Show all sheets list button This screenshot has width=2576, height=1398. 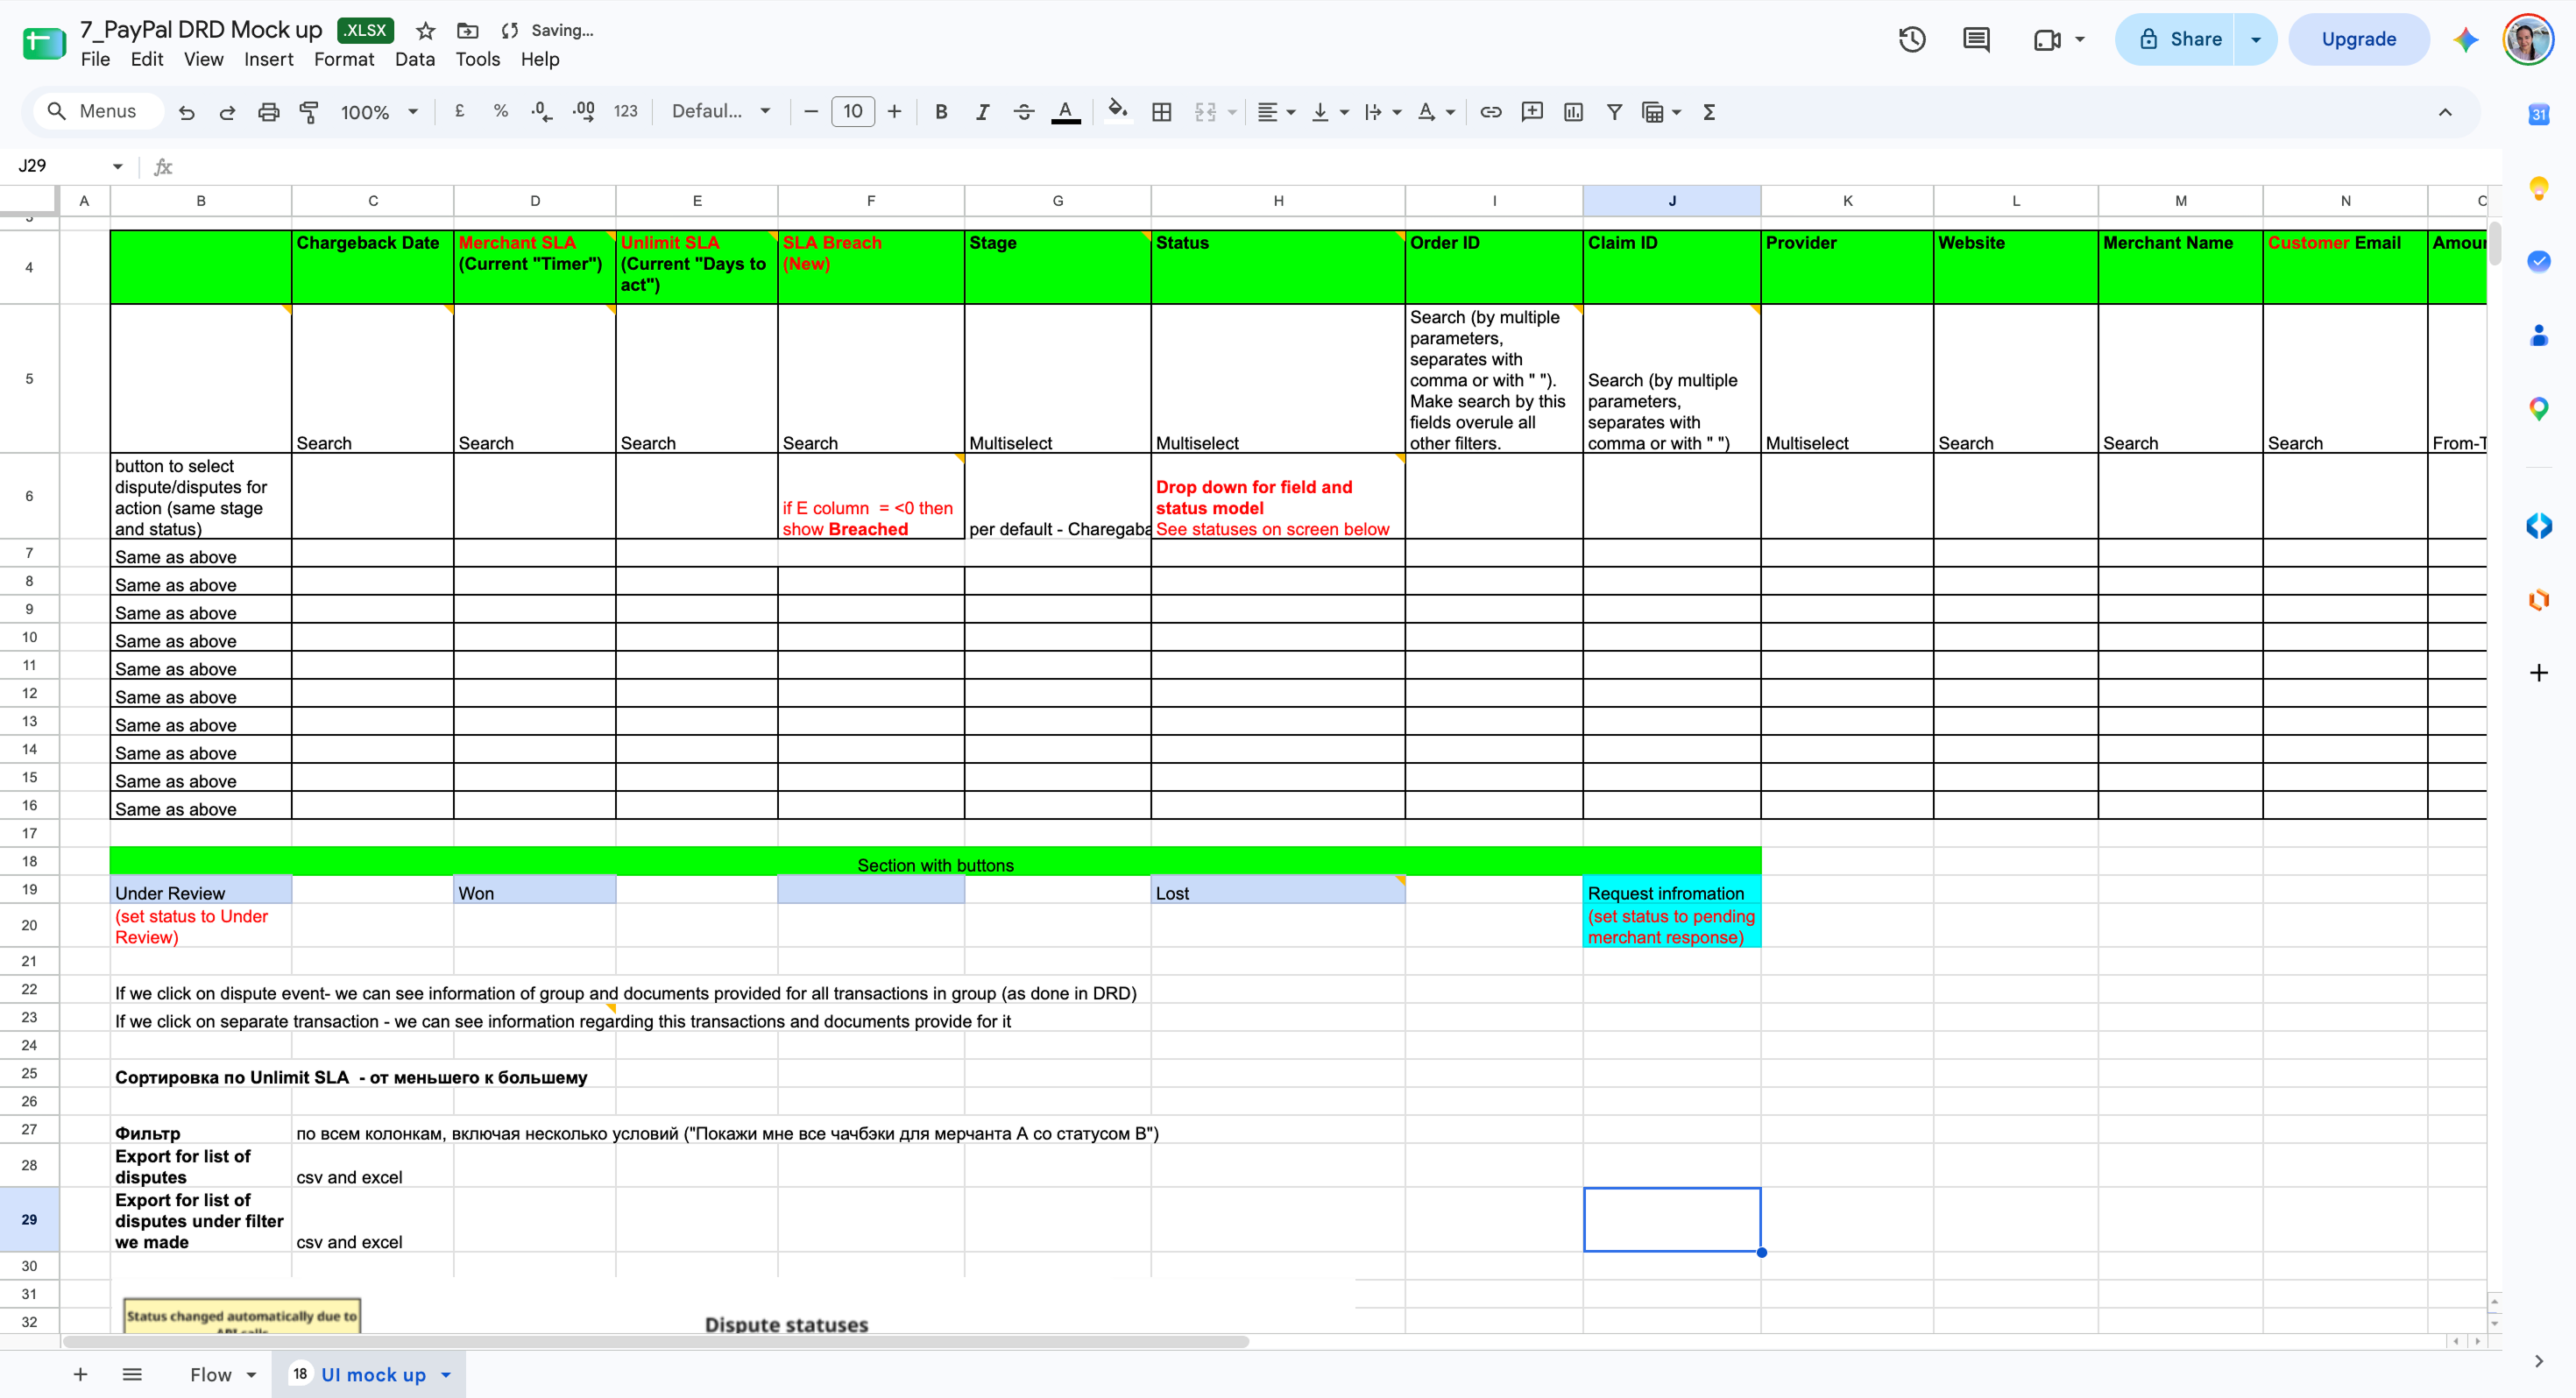click(x=132, y=1375)
